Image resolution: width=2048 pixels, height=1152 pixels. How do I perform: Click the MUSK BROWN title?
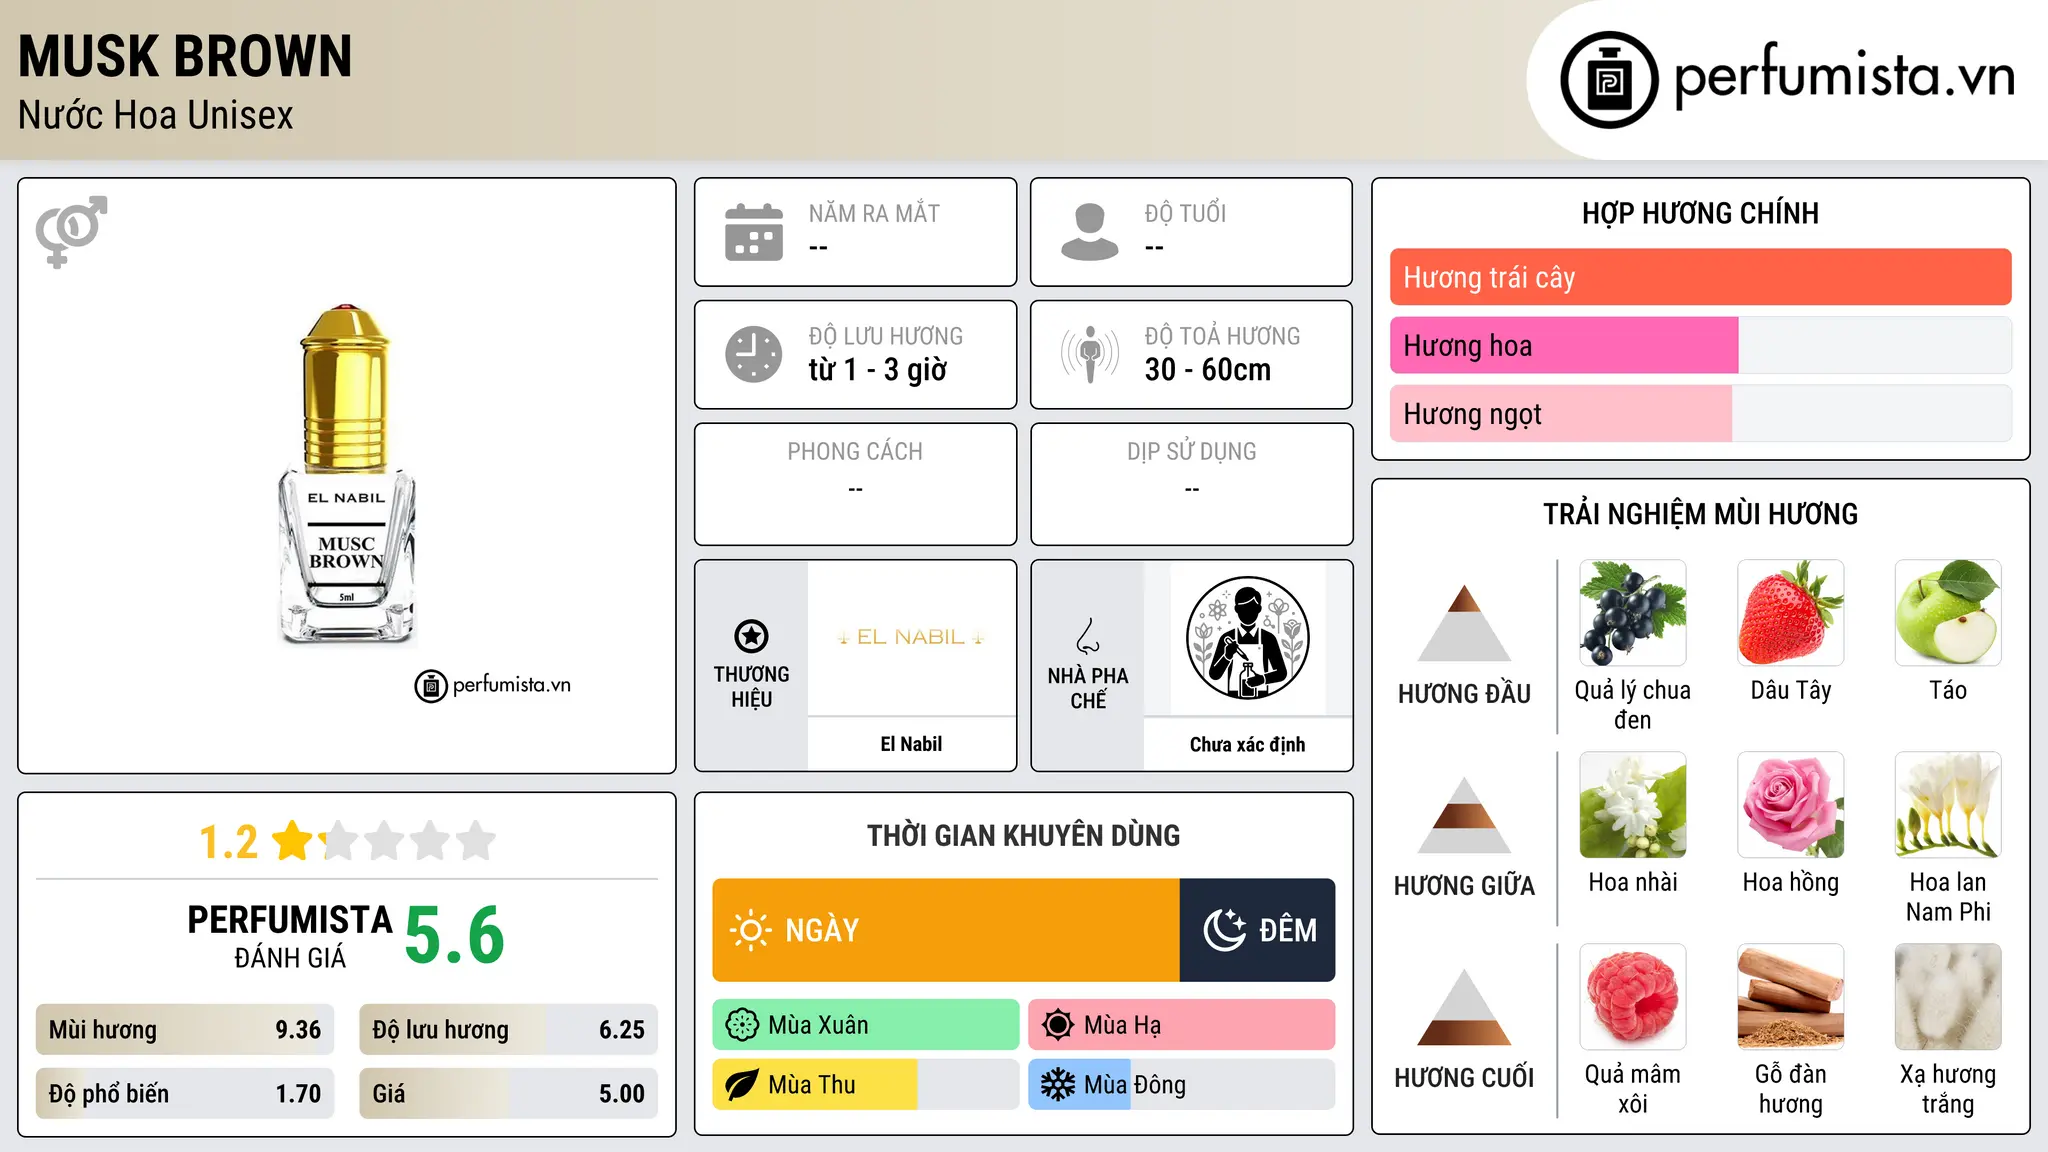pos(185,56)
